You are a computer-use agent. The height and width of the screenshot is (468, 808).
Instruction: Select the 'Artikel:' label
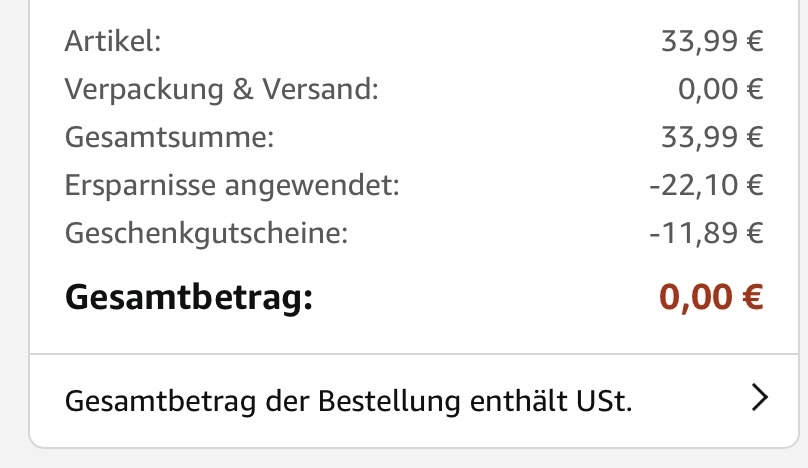[x=113, y=41]
